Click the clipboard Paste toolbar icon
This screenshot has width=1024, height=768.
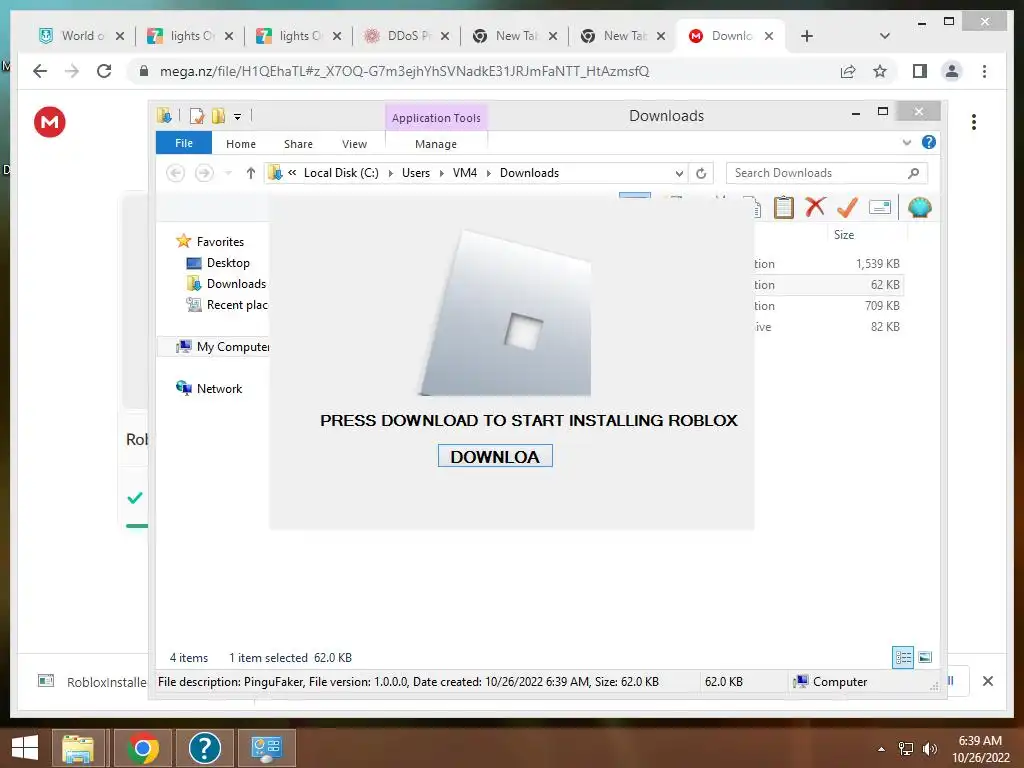[x=784, y=208]
